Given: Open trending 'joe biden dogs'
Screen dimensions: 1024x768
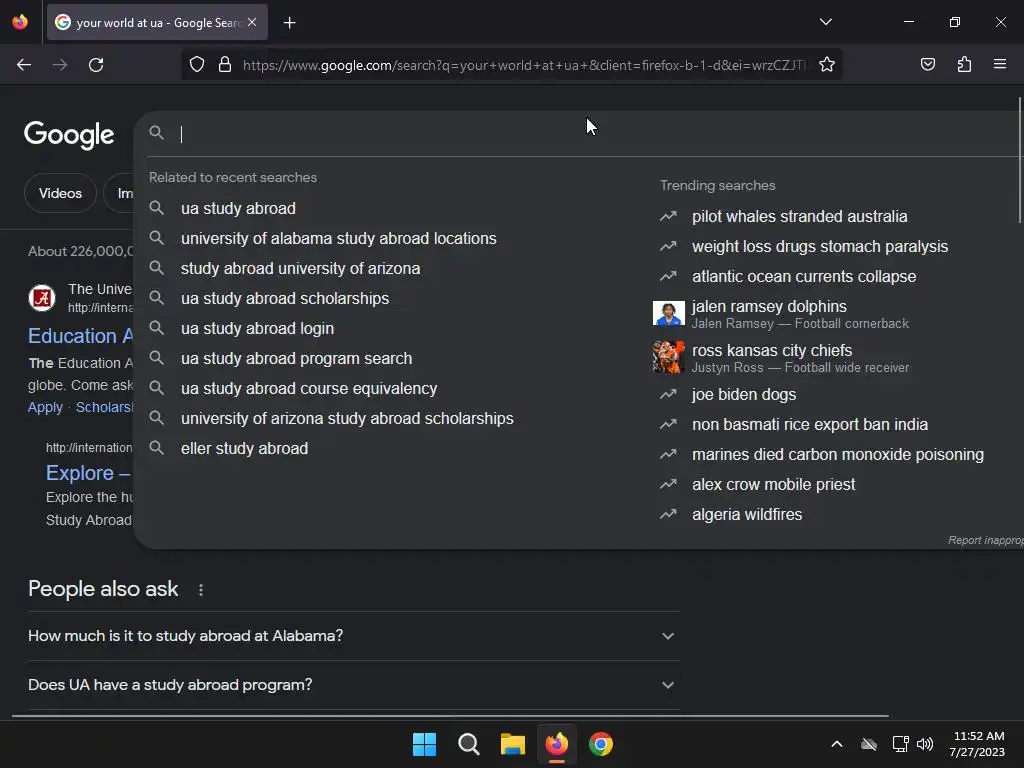Looking at the screenshot, I should tap(744, 394).
